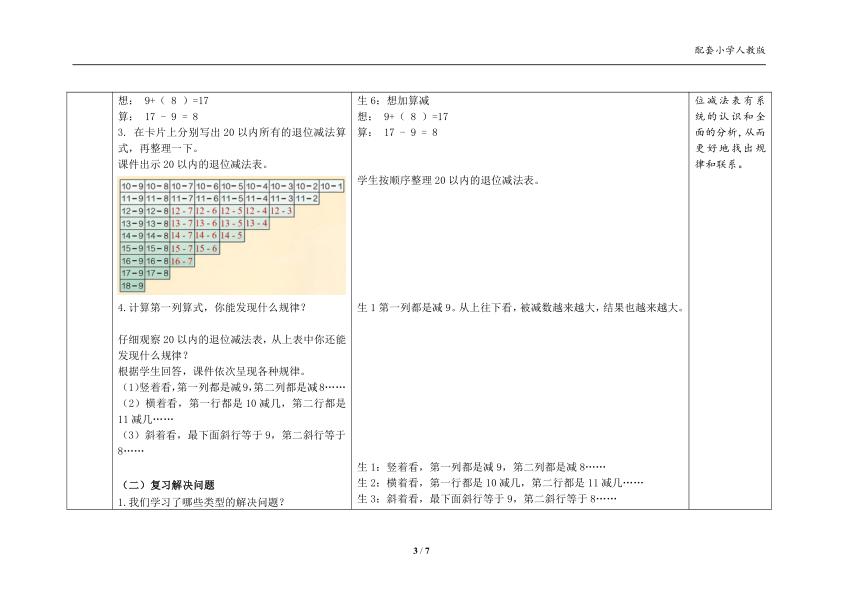The width and height of the screenshot is (860, 608).
Task: Click the "10-9" cell in the subtraction table
Action: [x=133, y=186]
